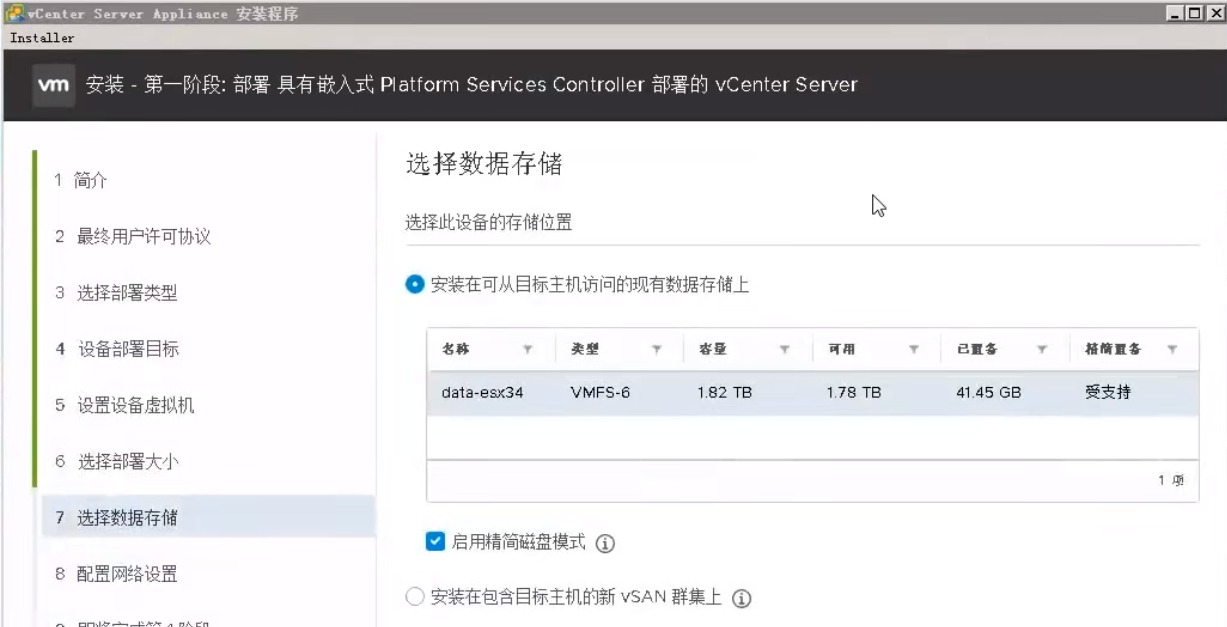Click the VMware vm logo in header
Image resolution: width=1227 pixels, height=627 pixels.
[x=54, y=86]
